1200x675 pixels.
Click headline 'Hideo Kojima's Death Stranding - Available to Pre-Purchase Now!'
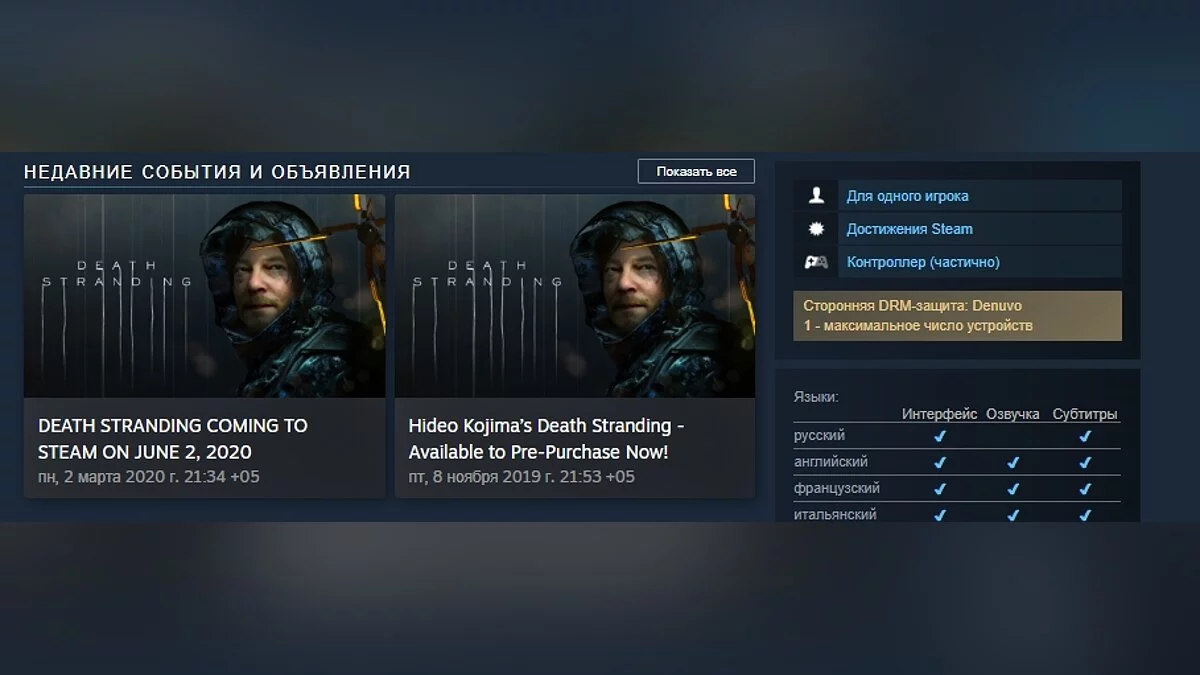(546, 438)
